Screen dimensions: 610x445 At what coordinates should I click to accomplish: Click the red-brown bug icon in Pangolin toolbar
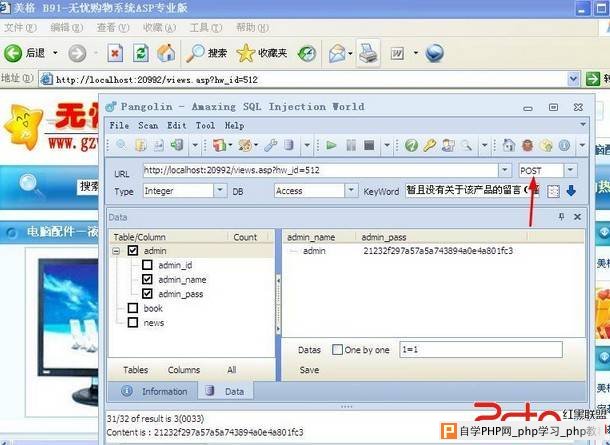pyautogui.click(x=528, y=145)
